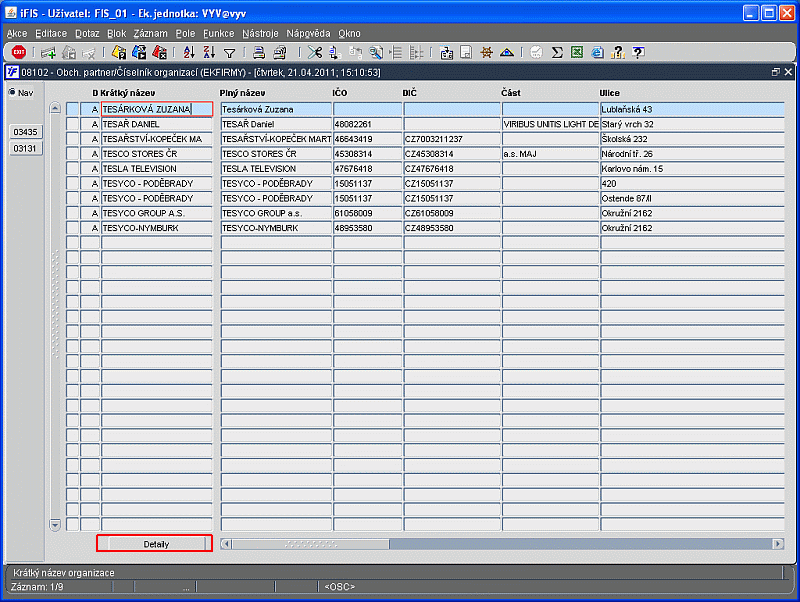
Task: Click the VIRIBUS UNITIS LIGHT DE cell
Action: [550, 124]
